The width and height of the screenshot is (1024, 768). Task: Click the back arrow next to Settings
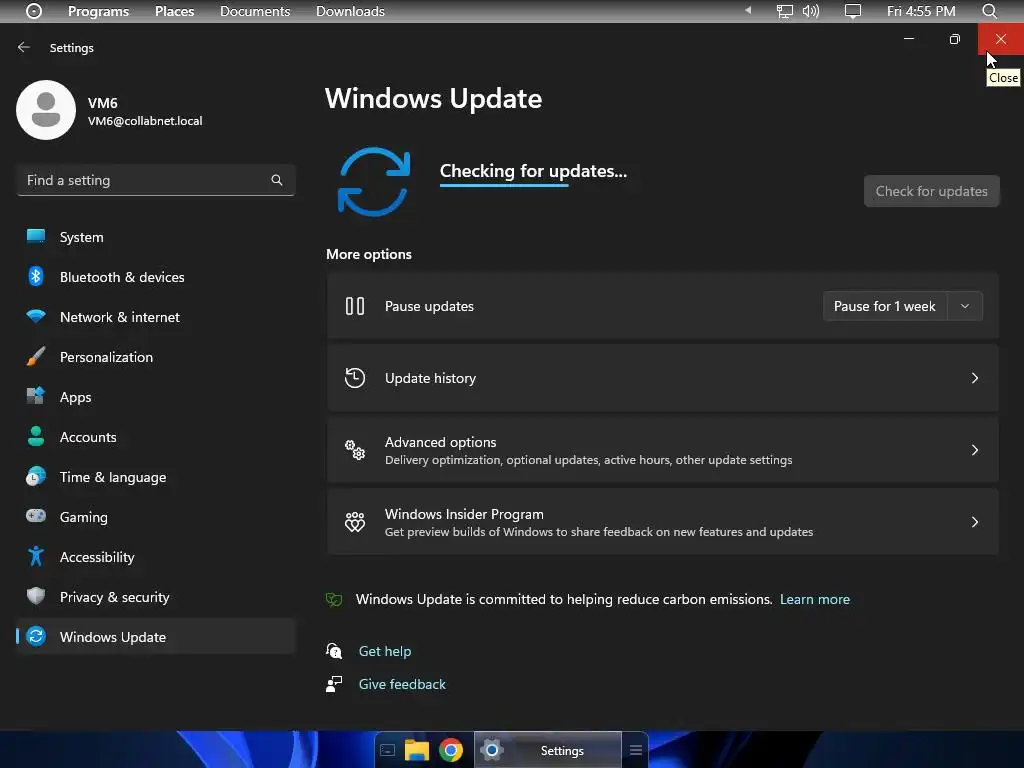24,47
